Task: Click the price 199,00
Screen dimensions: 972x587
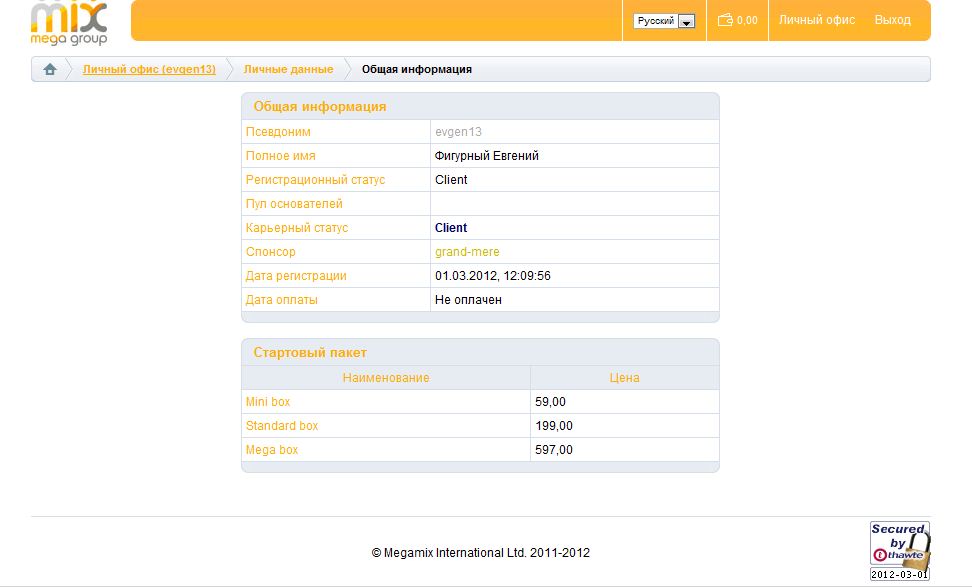Action: click(x=554, y=426)
